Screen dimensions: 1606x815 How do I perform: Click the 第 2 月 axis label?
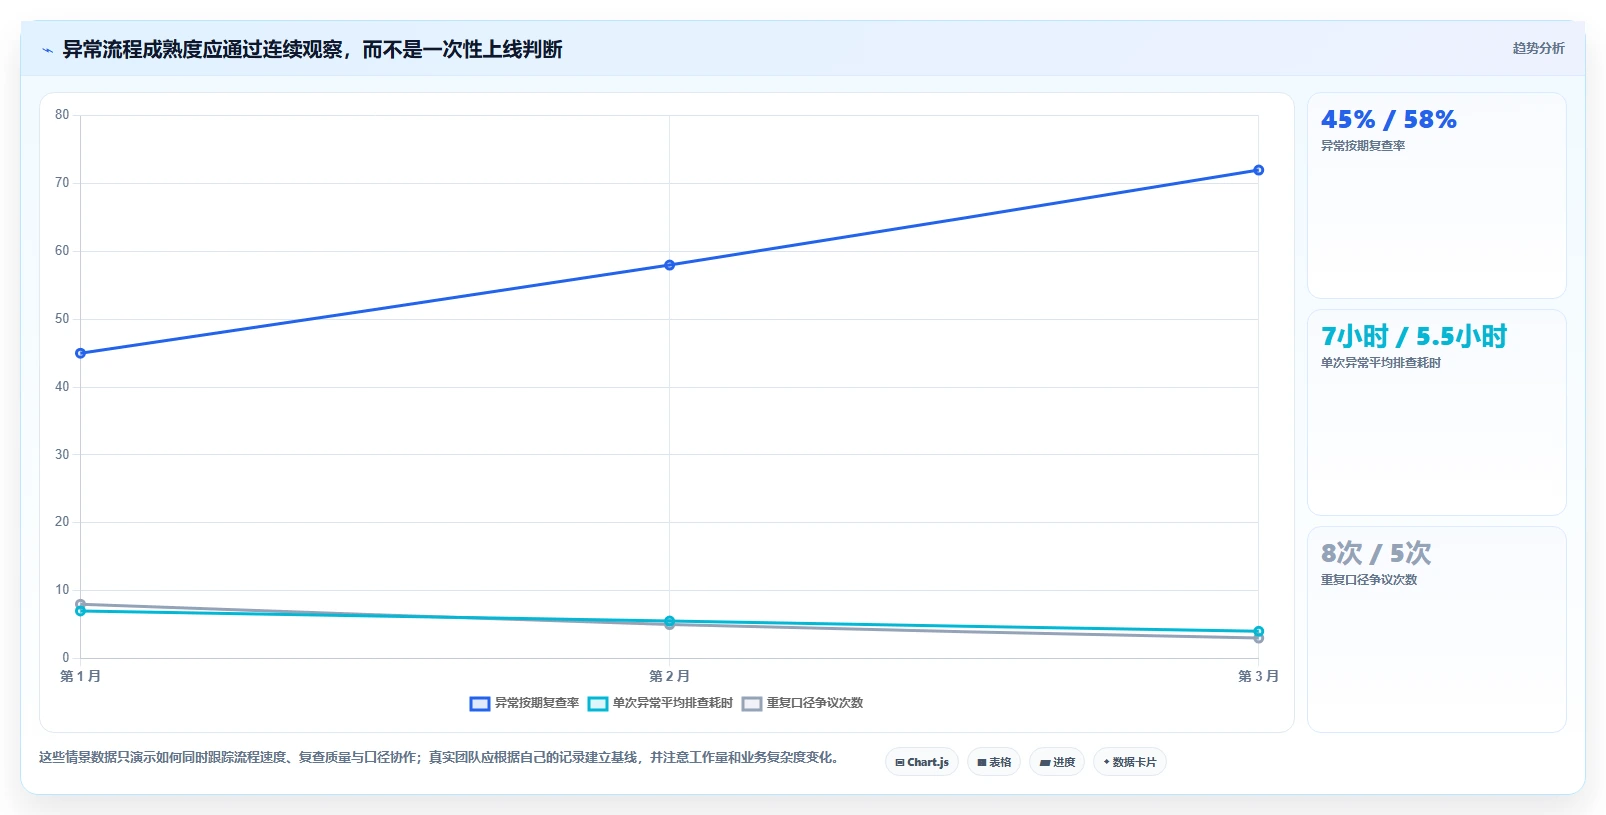pyautogui.click(x=669, y=676)
